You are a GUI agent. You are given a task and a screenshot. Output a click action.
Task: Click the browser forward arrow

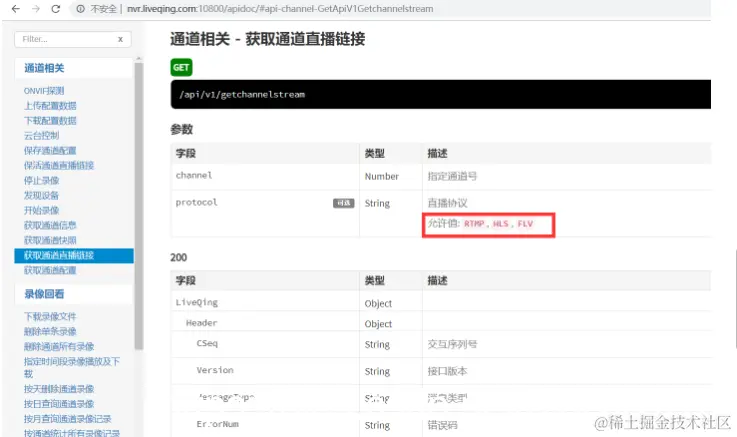click(x=36, y=8)
